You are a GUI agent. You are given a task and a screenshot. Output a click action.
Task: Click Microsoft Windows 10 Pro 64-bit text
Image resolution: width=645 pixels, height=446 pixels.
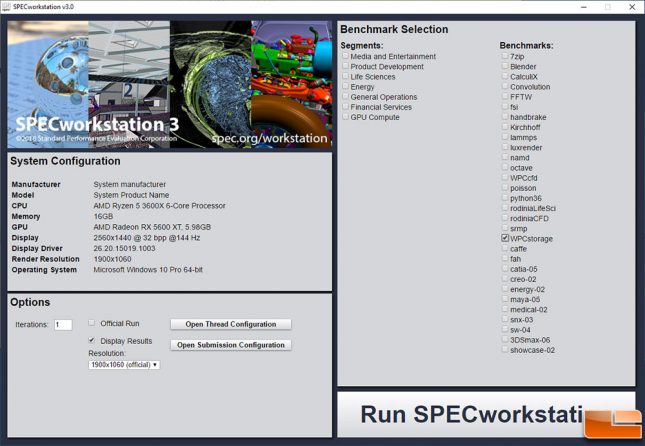(148, 269)
